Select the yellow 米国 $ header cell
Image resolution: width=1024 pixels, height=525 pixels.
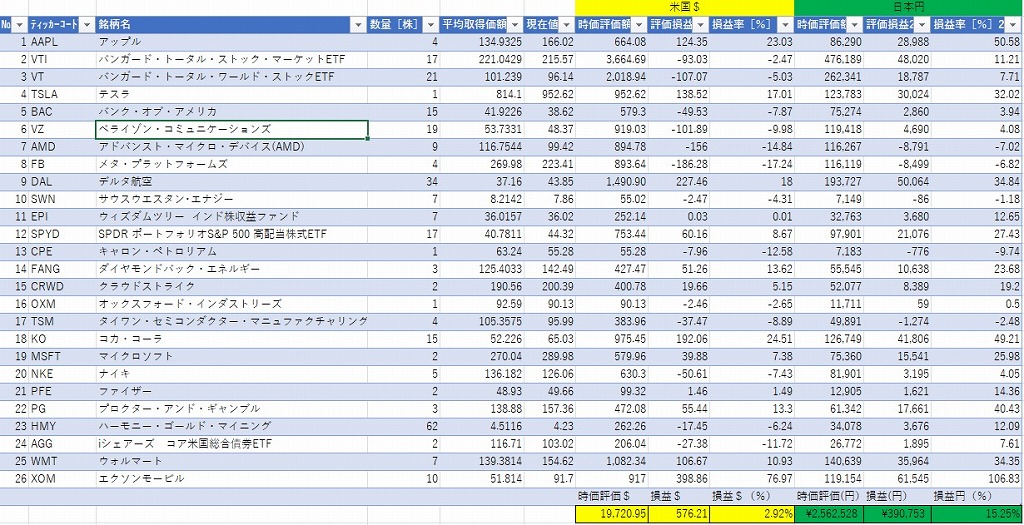click(684, 7)
